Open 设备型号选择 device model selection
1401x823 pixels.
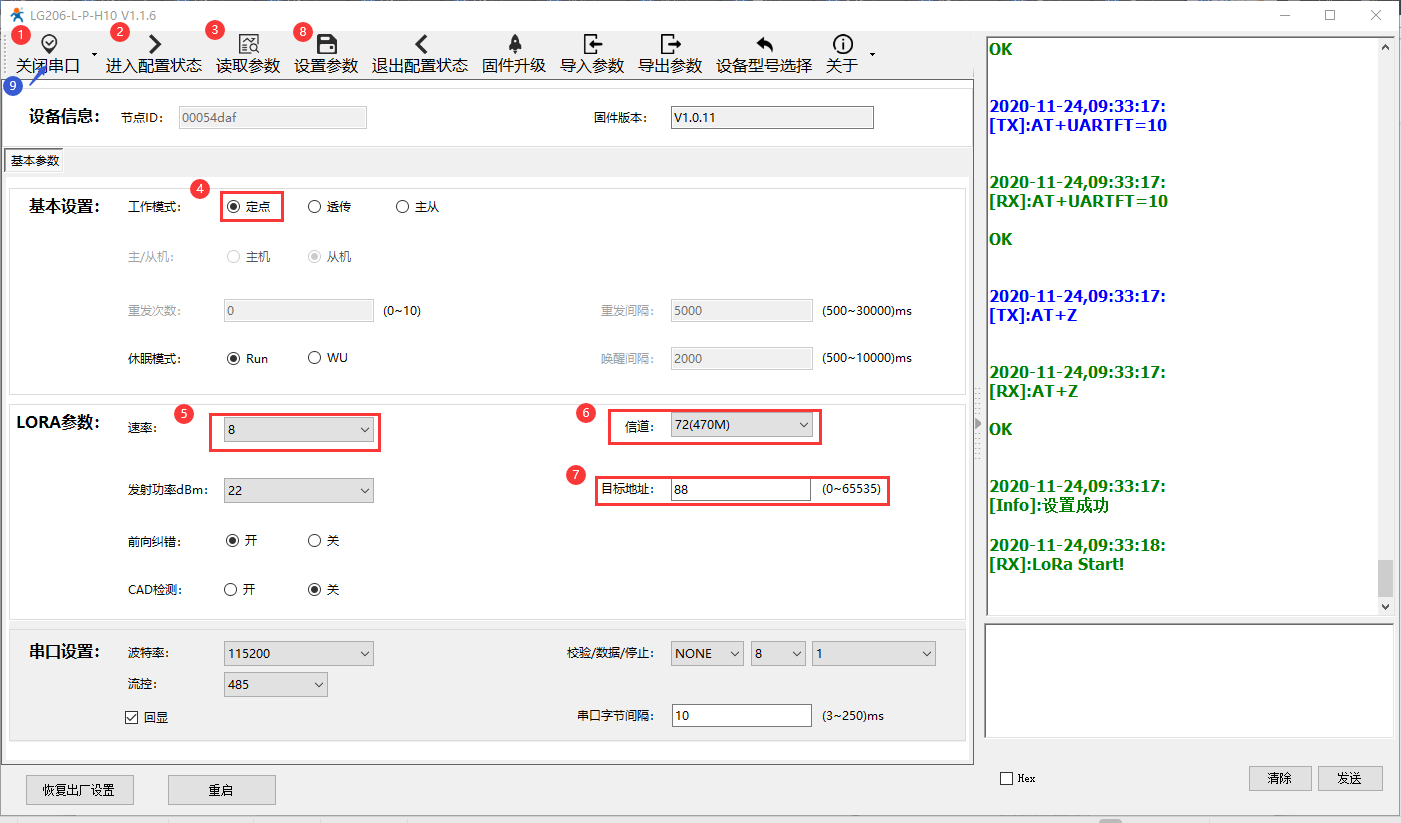764,44
